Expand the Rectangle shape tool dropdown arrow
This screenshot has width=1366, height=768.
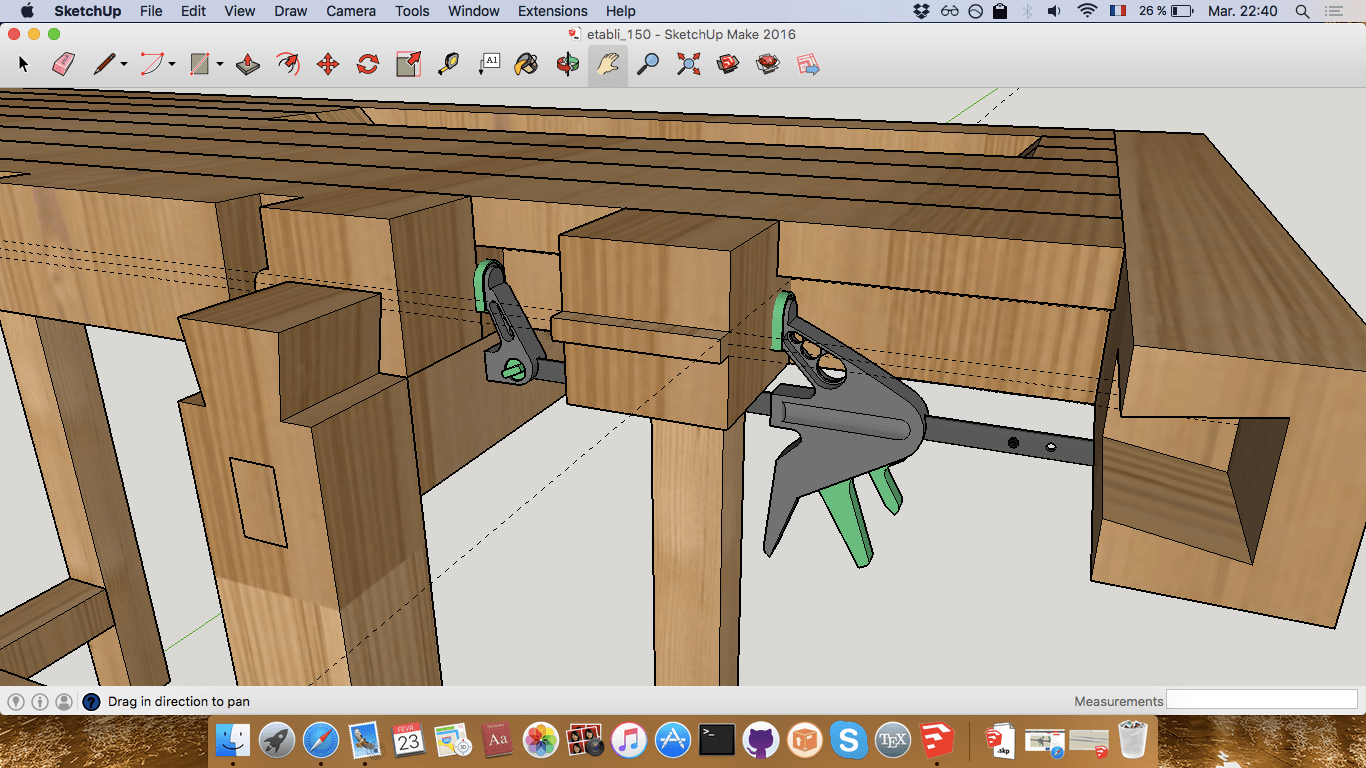[219, 65]
